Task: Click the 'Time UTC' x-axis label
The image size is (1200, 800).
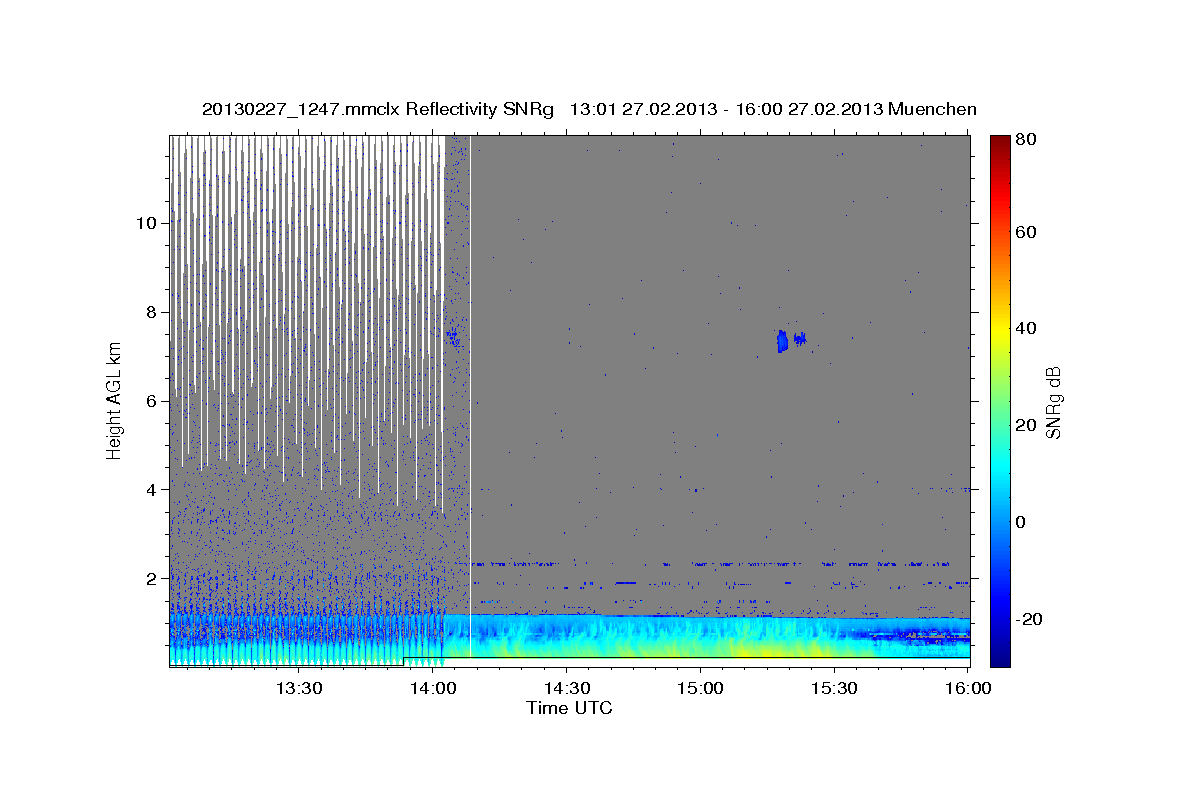Action: click(x=569, y=709)
